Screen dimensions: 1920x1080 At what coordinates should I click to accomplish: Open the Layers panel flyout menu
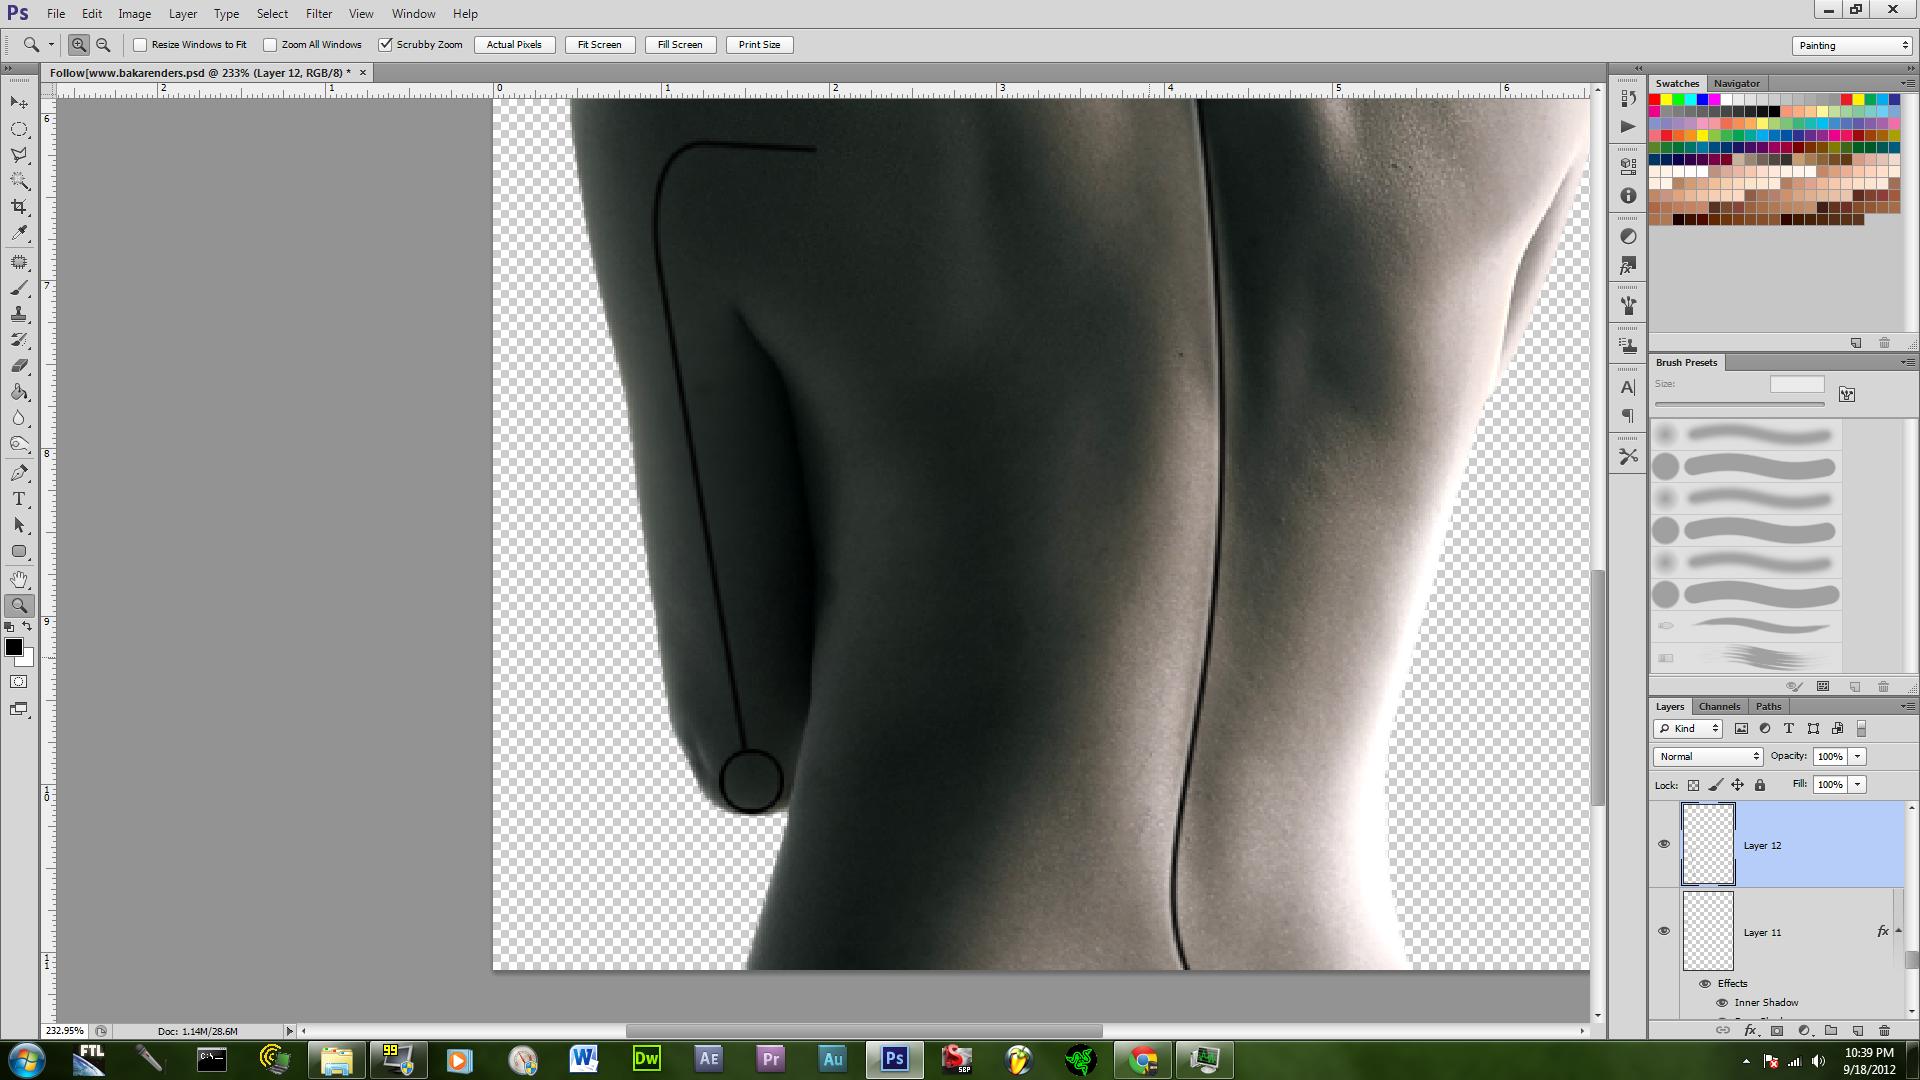point(1907,706)
